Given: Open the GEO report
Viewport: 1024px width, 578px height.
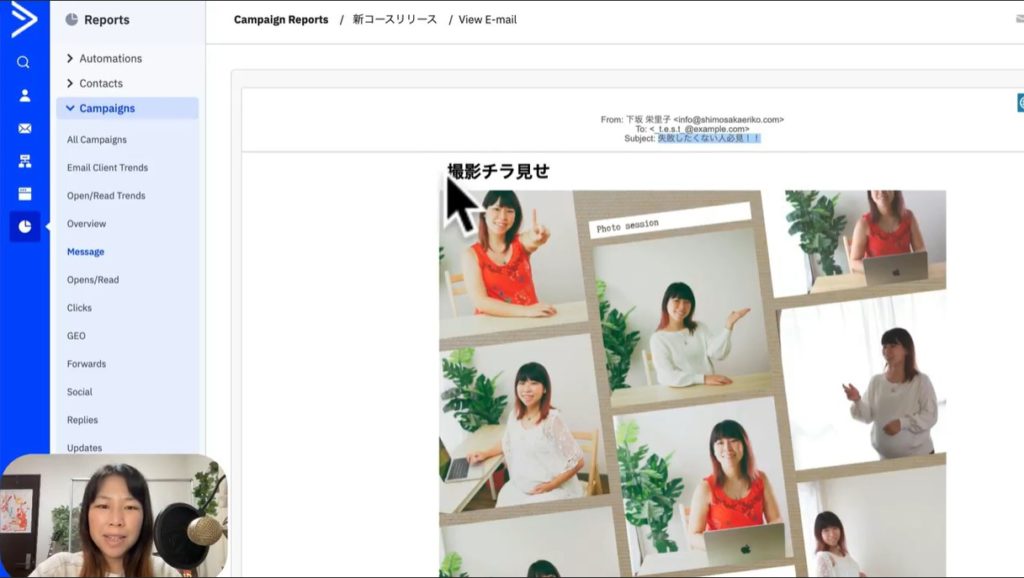Looking at the screenshot, I should coord(76,336).
